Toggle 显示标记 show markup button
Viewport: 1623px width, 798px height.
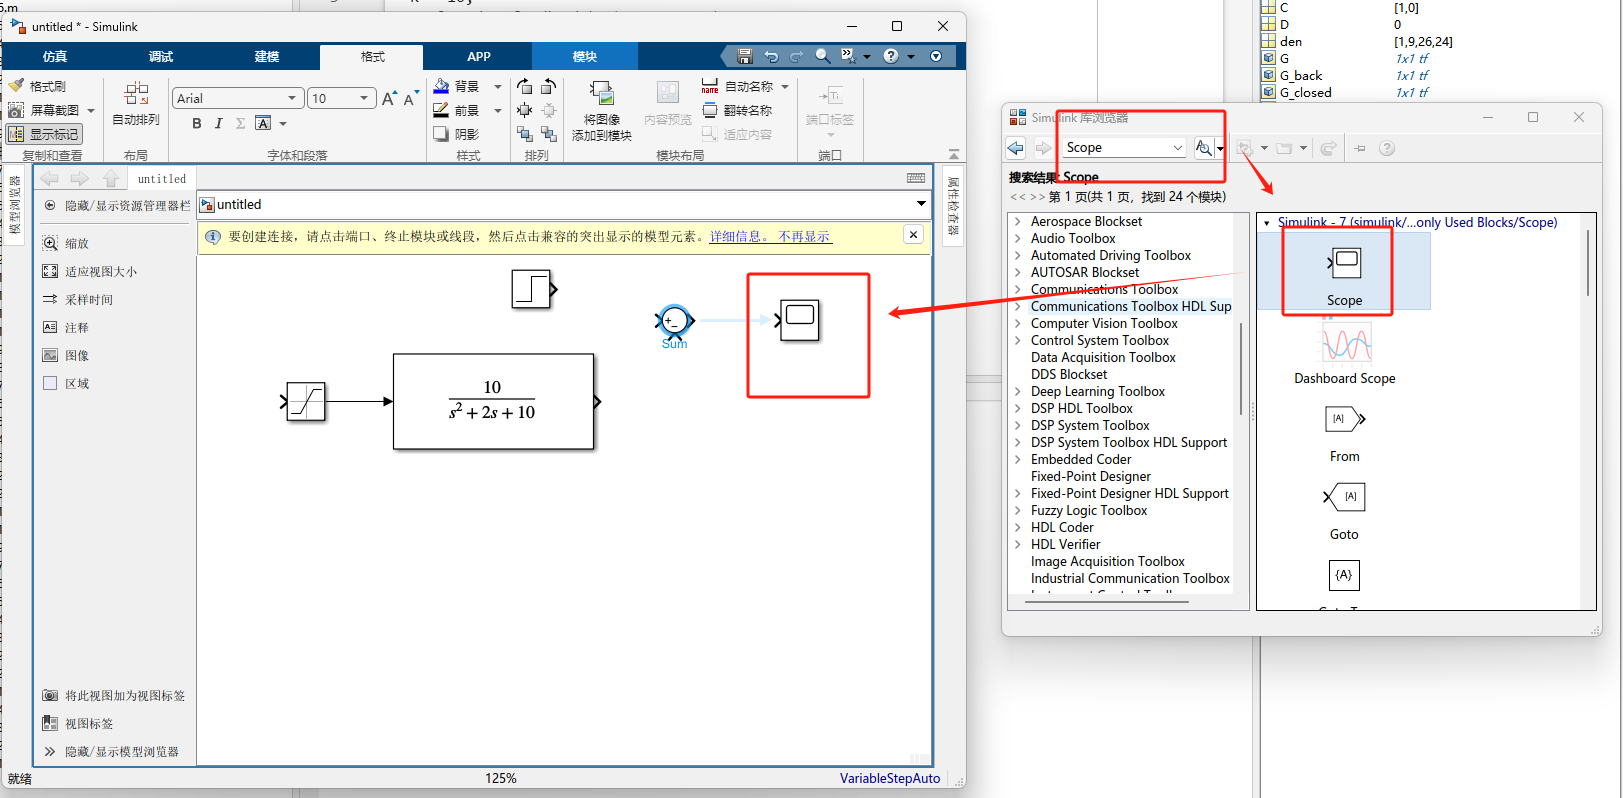44,134
